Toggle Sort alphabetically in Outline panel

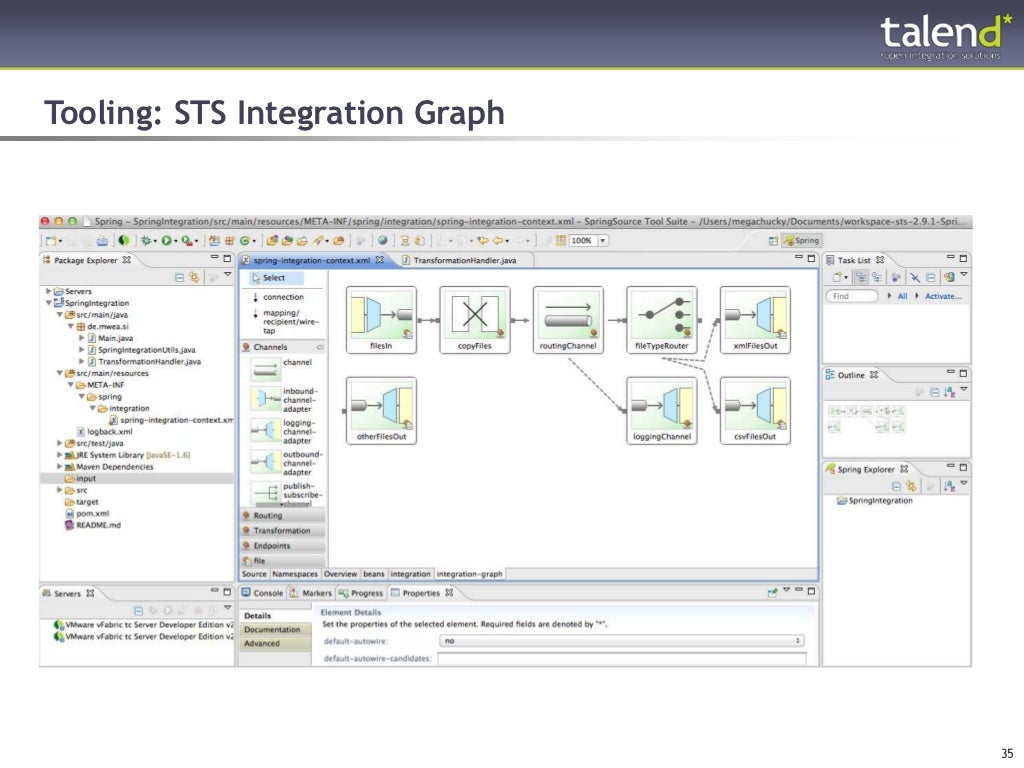[950, 392]
